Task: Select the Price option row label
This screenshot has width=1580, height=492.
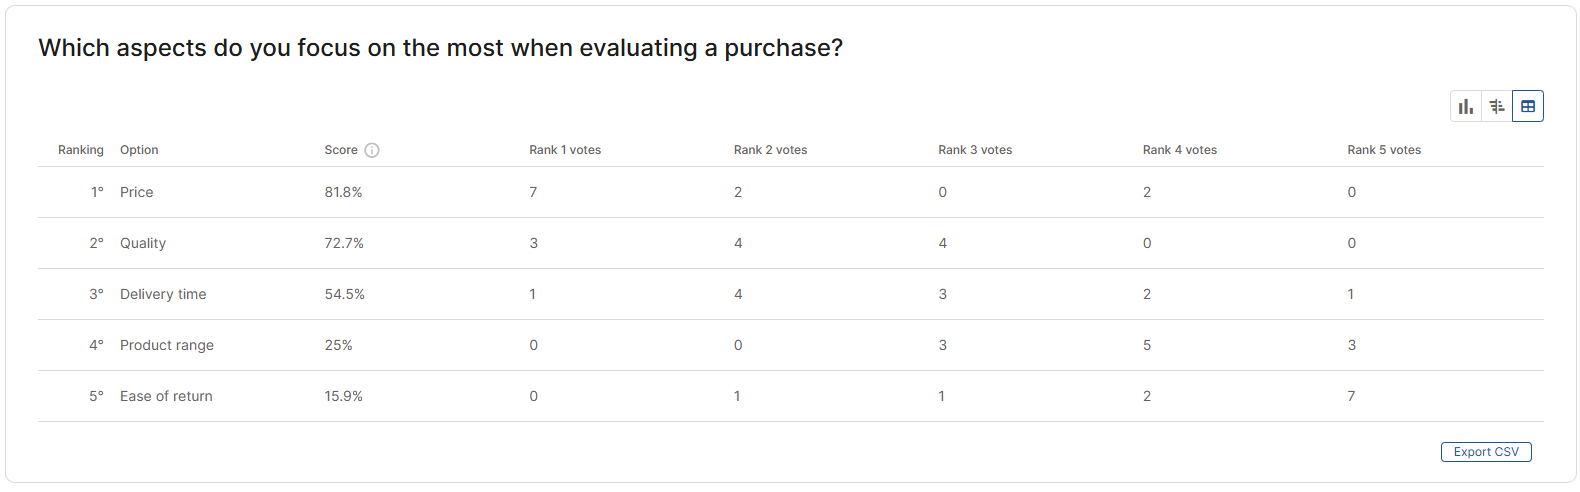Action: [x=137, y=192]
